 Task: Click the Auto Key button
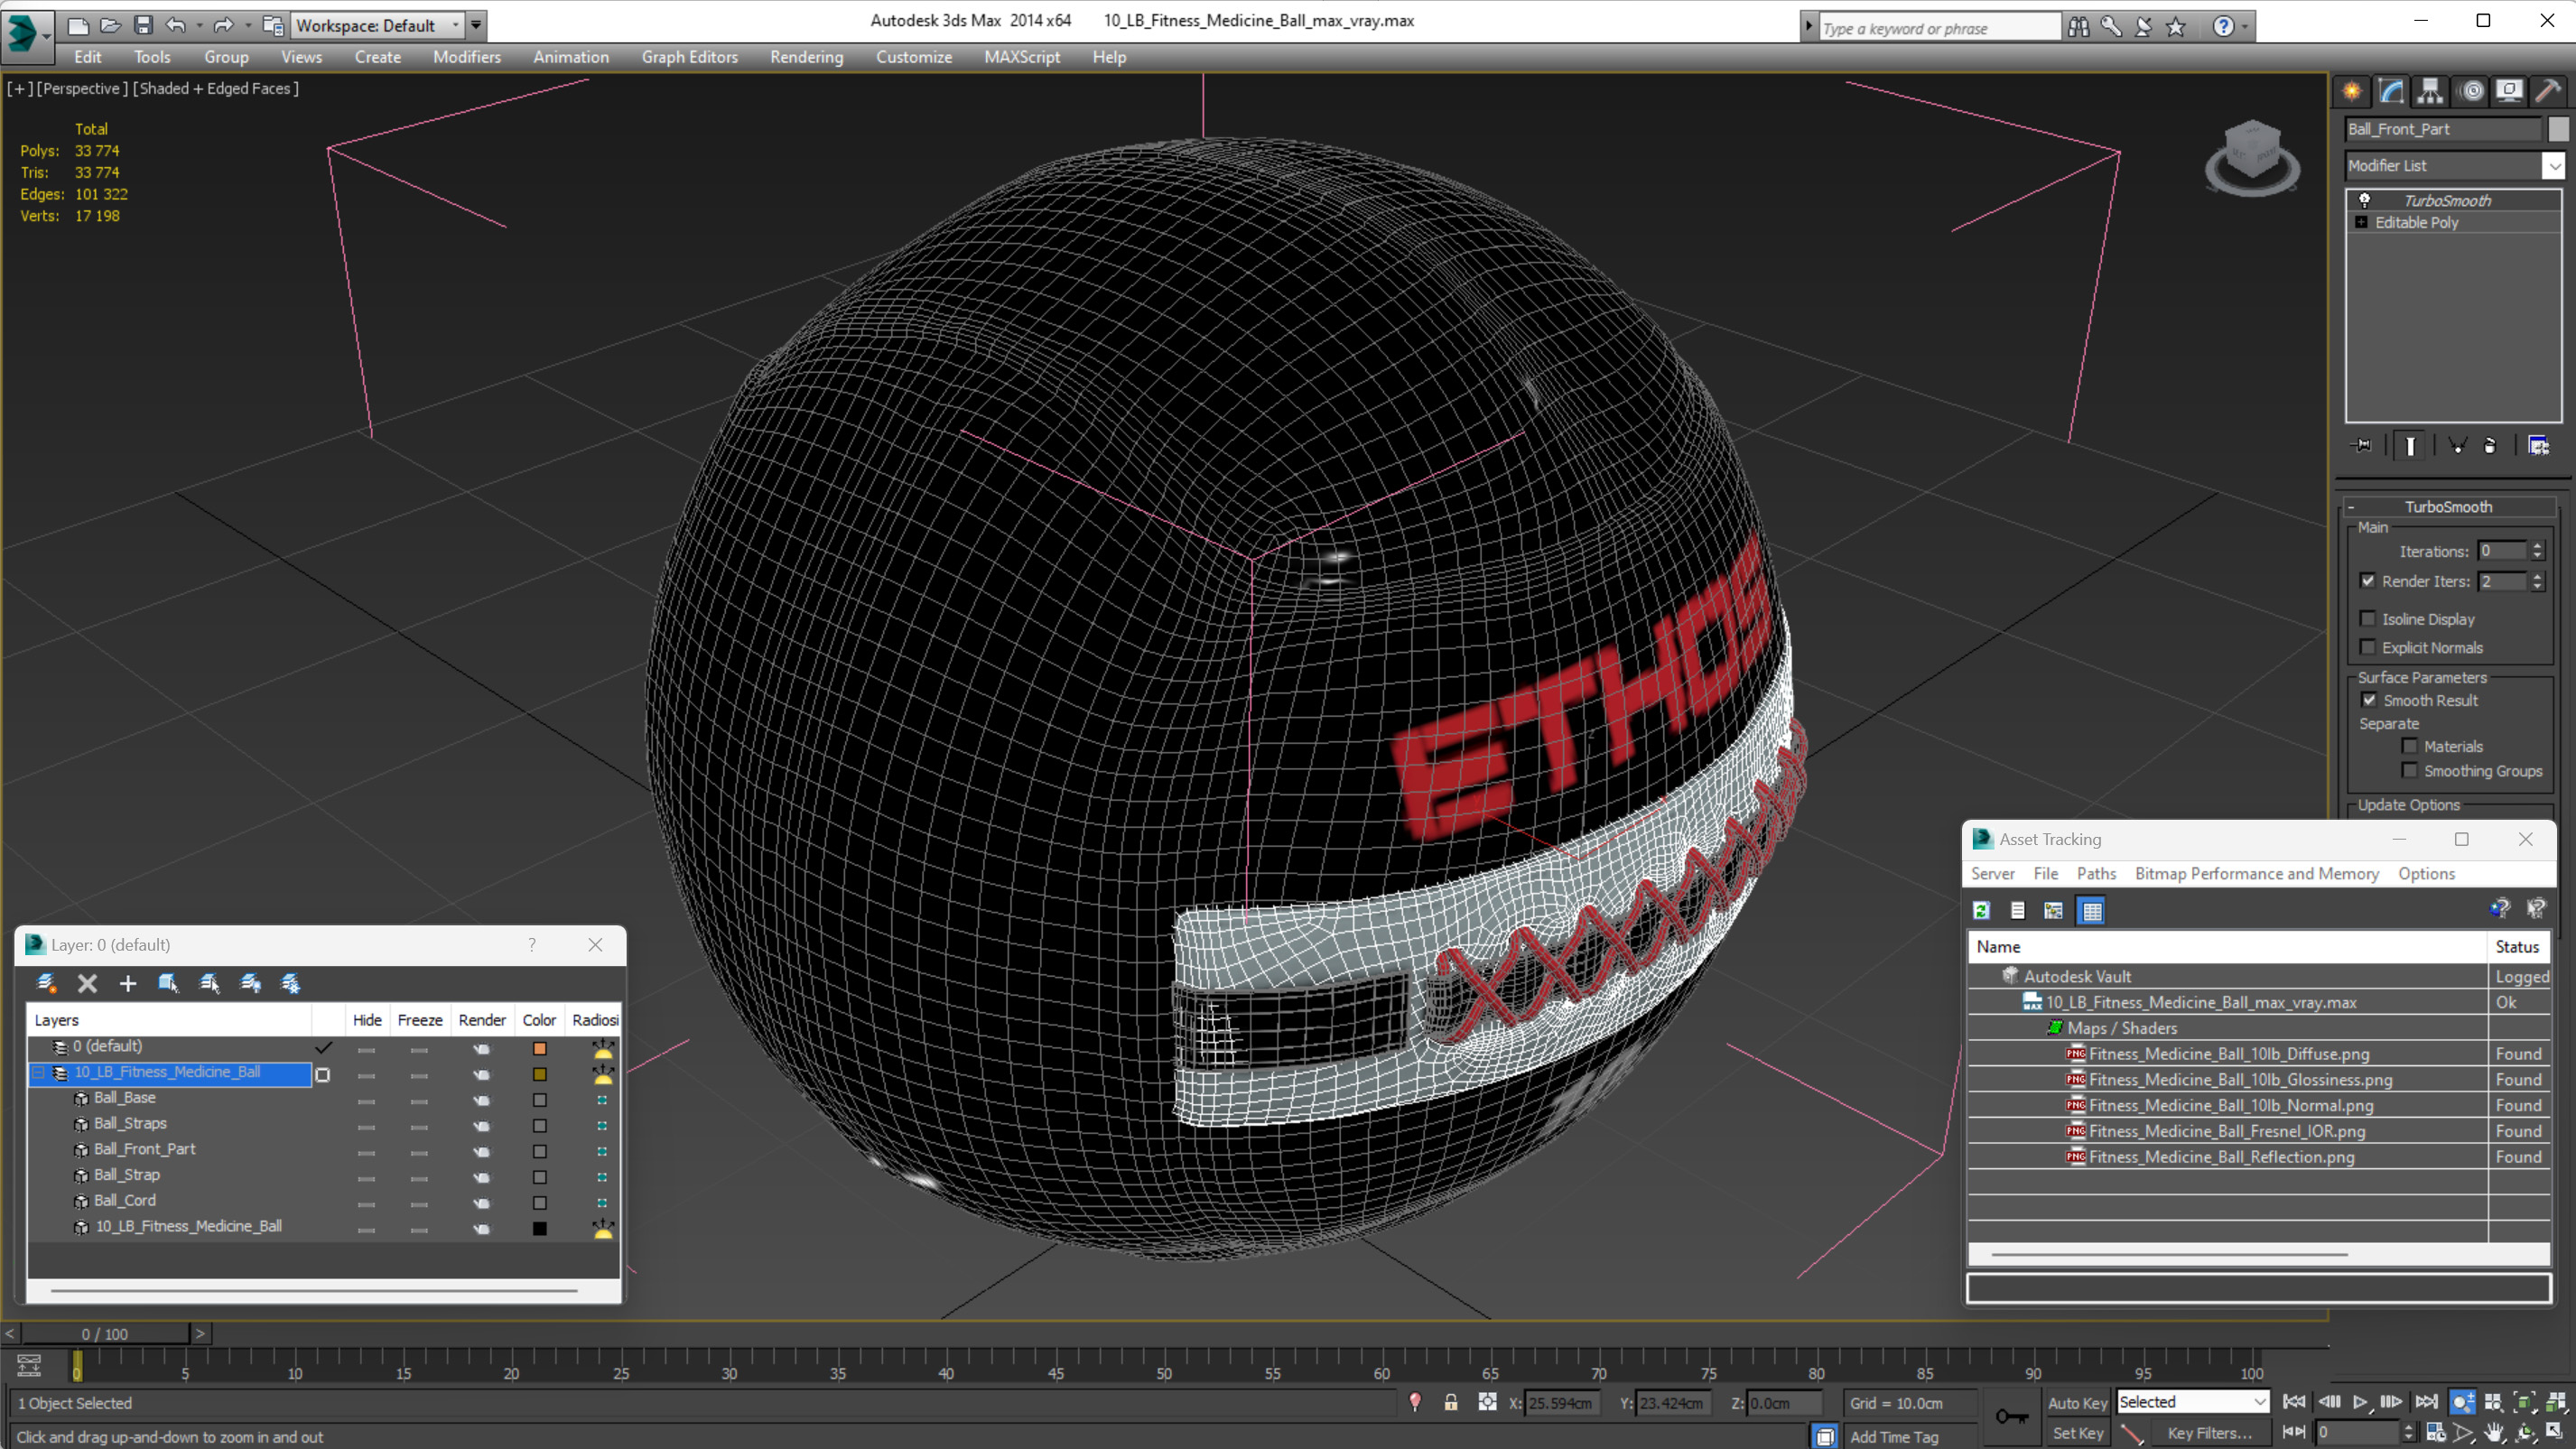click(x=2077, y=1403)
